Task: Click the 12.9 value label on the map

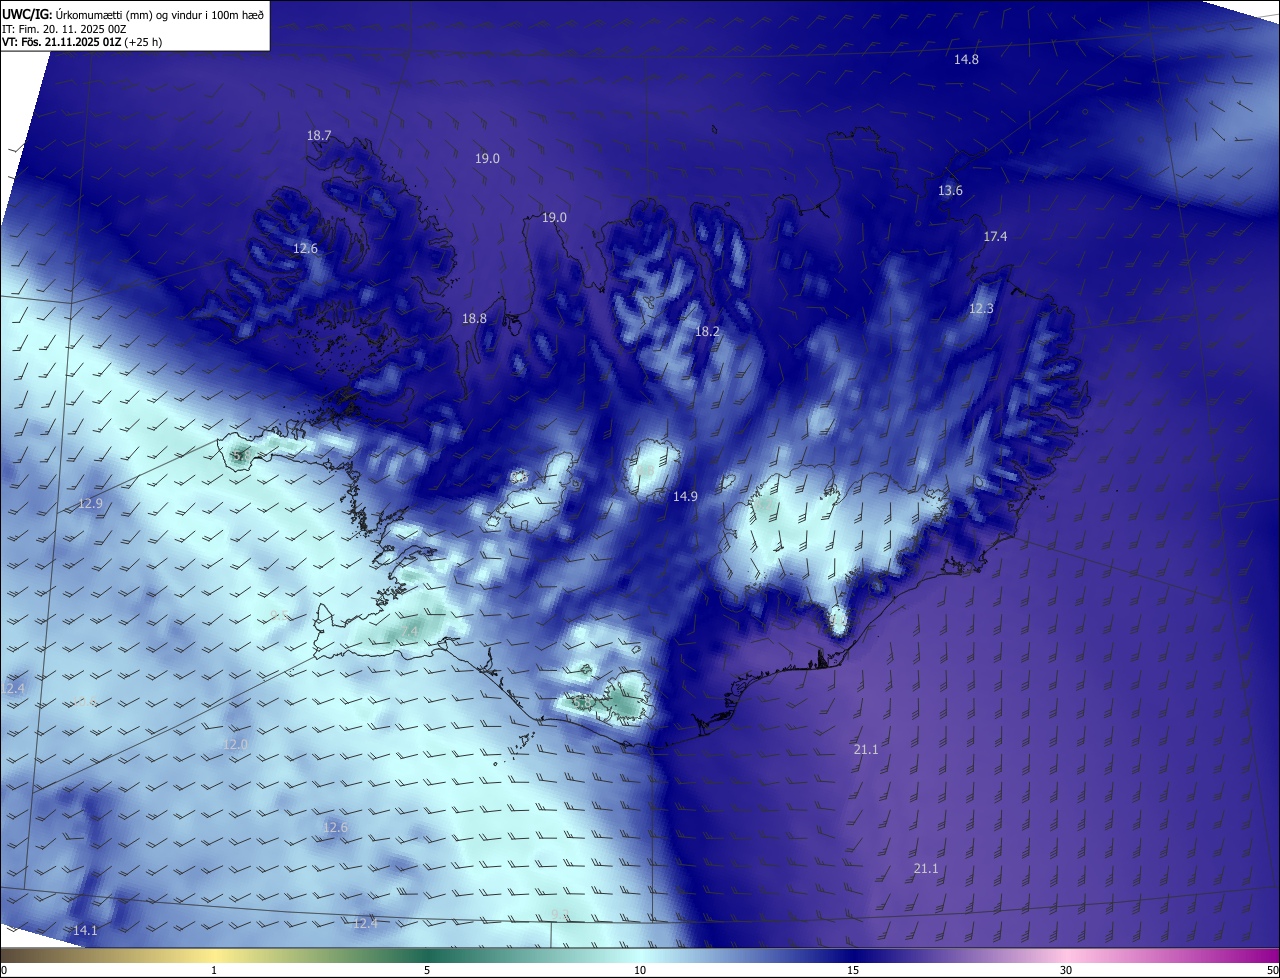Action: click(90, 504)
